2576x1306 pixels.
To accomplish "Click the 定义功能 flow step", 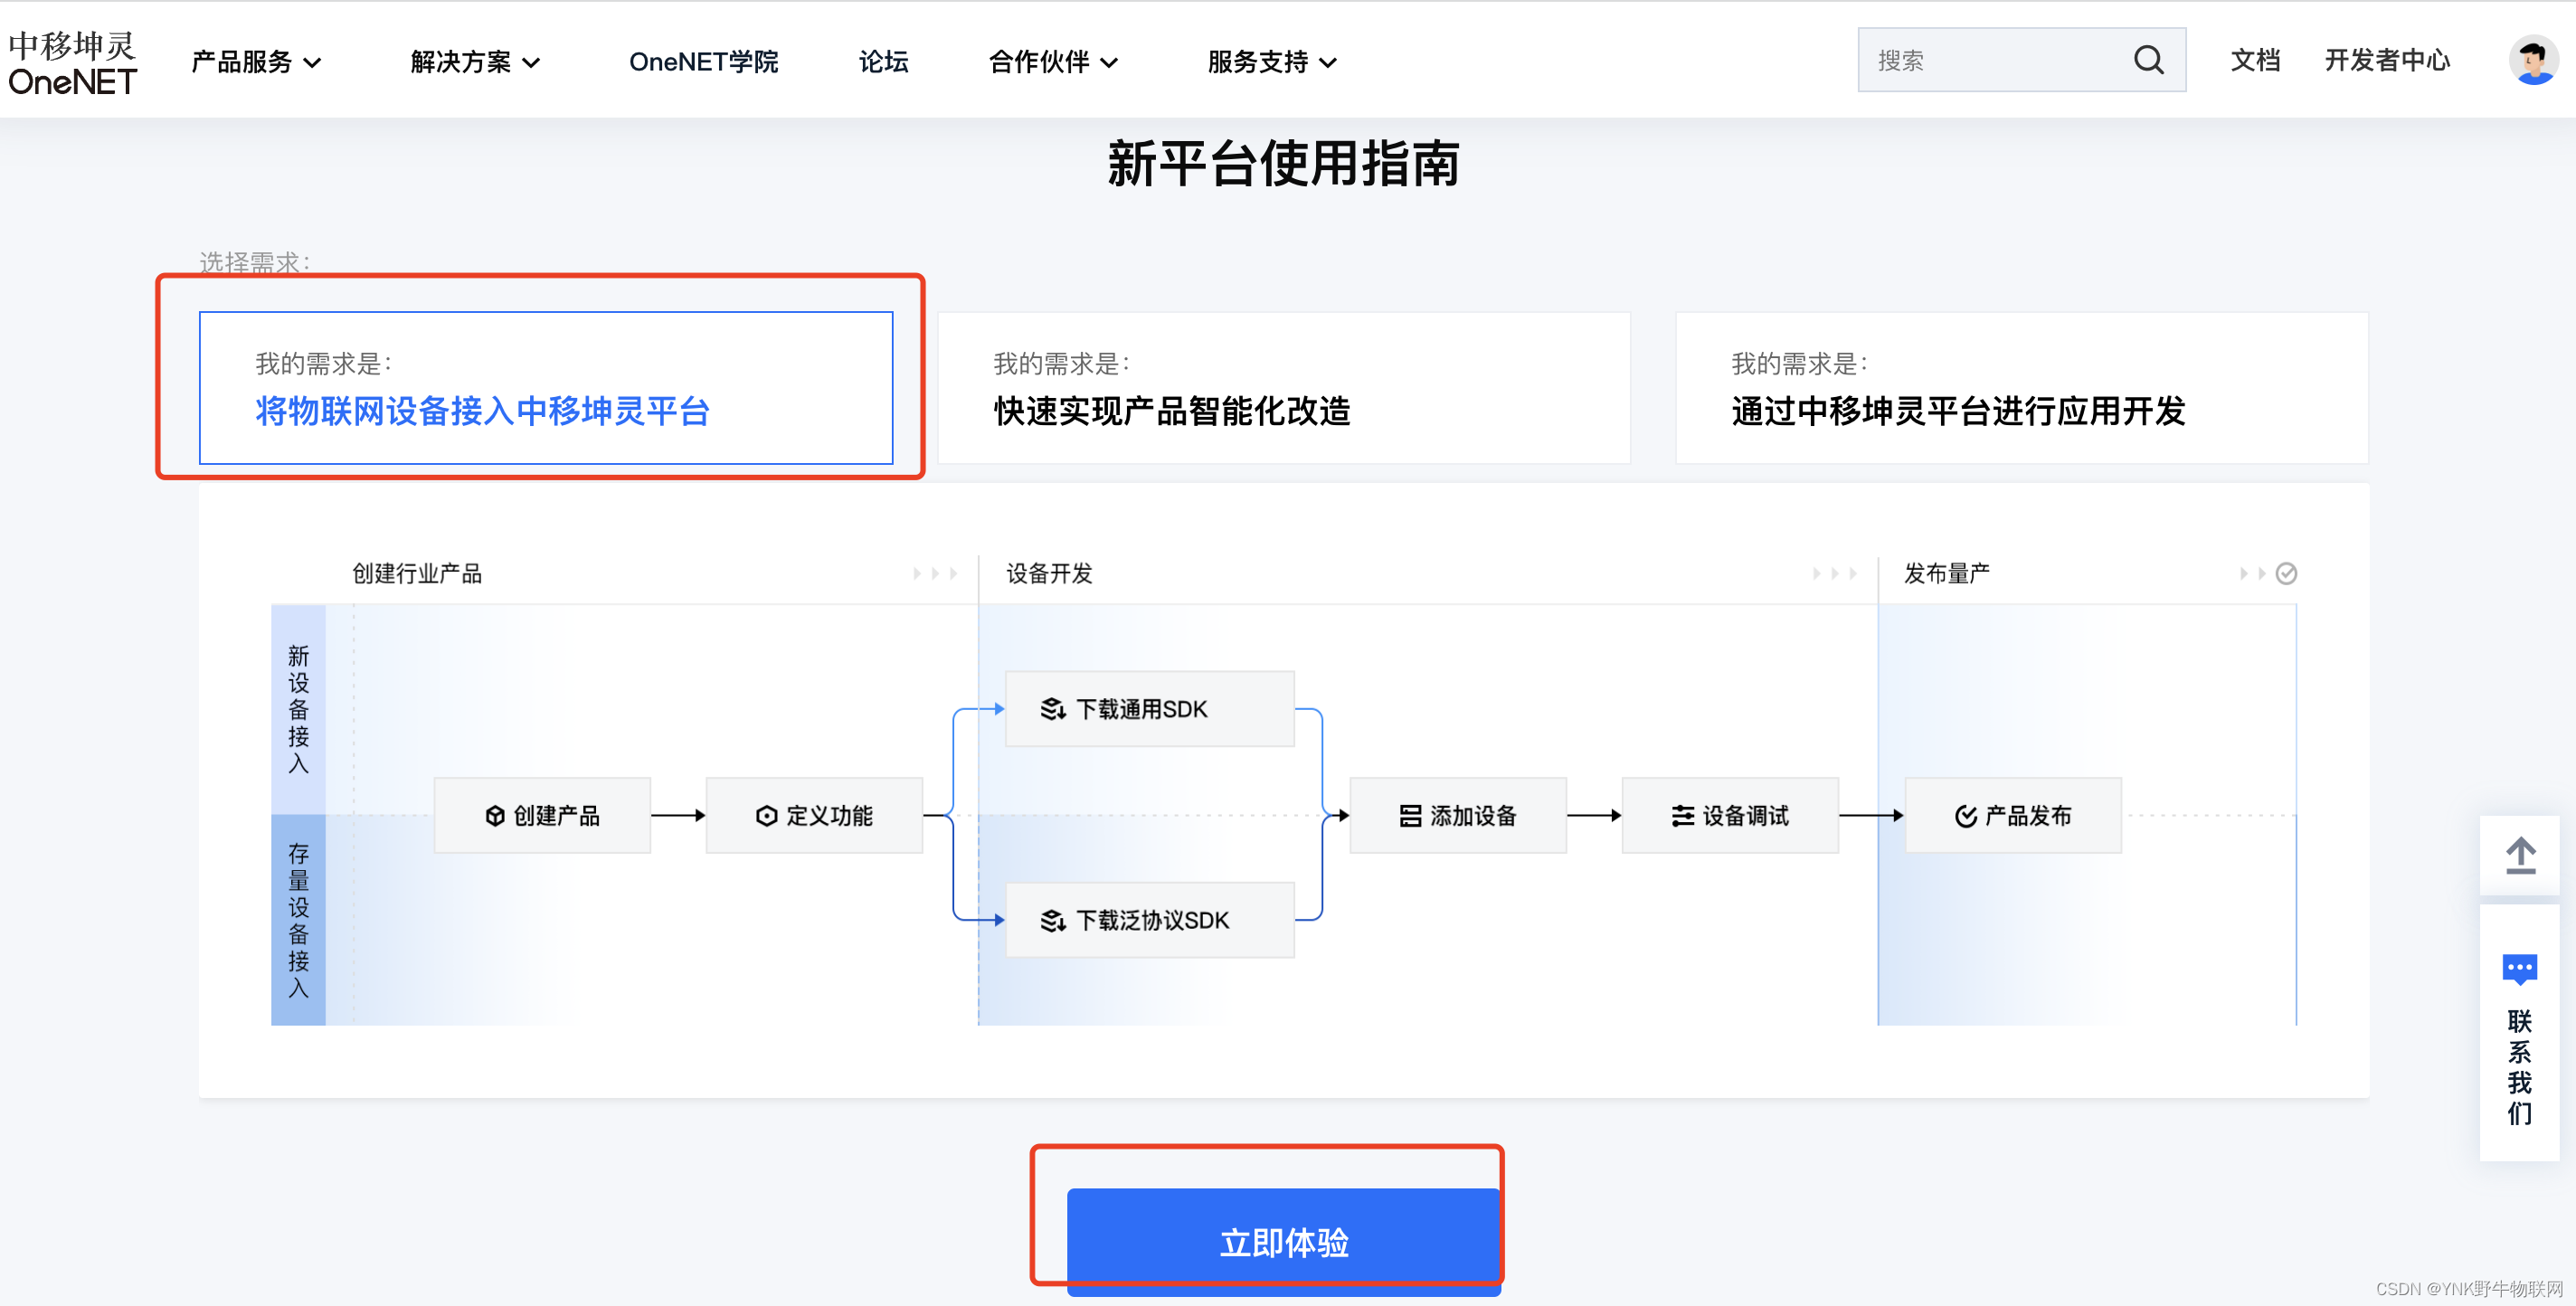I will [x=814, y=815].
